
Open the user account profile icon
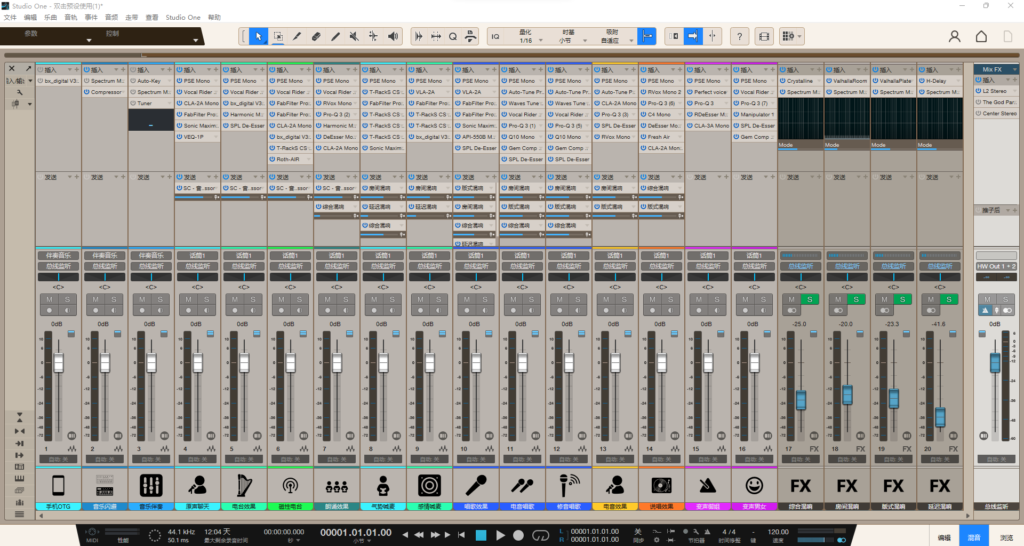[x=954, y=37]
